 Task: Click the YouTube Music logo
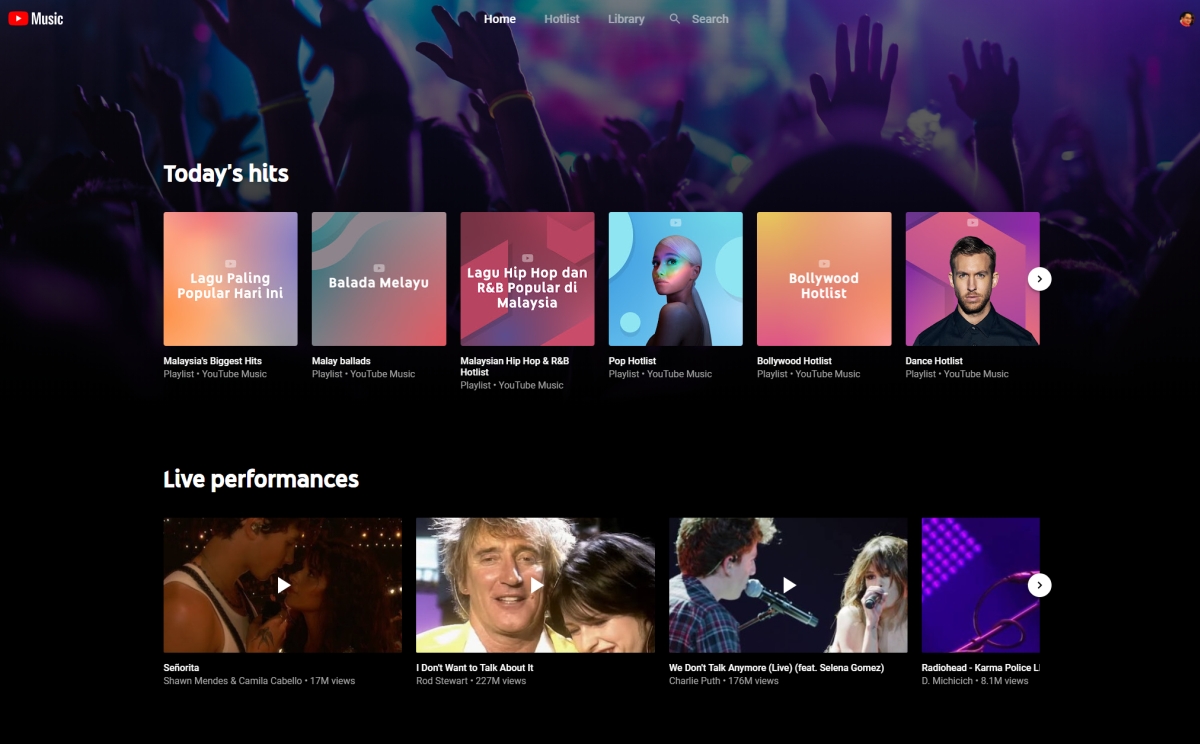point(36,19)
